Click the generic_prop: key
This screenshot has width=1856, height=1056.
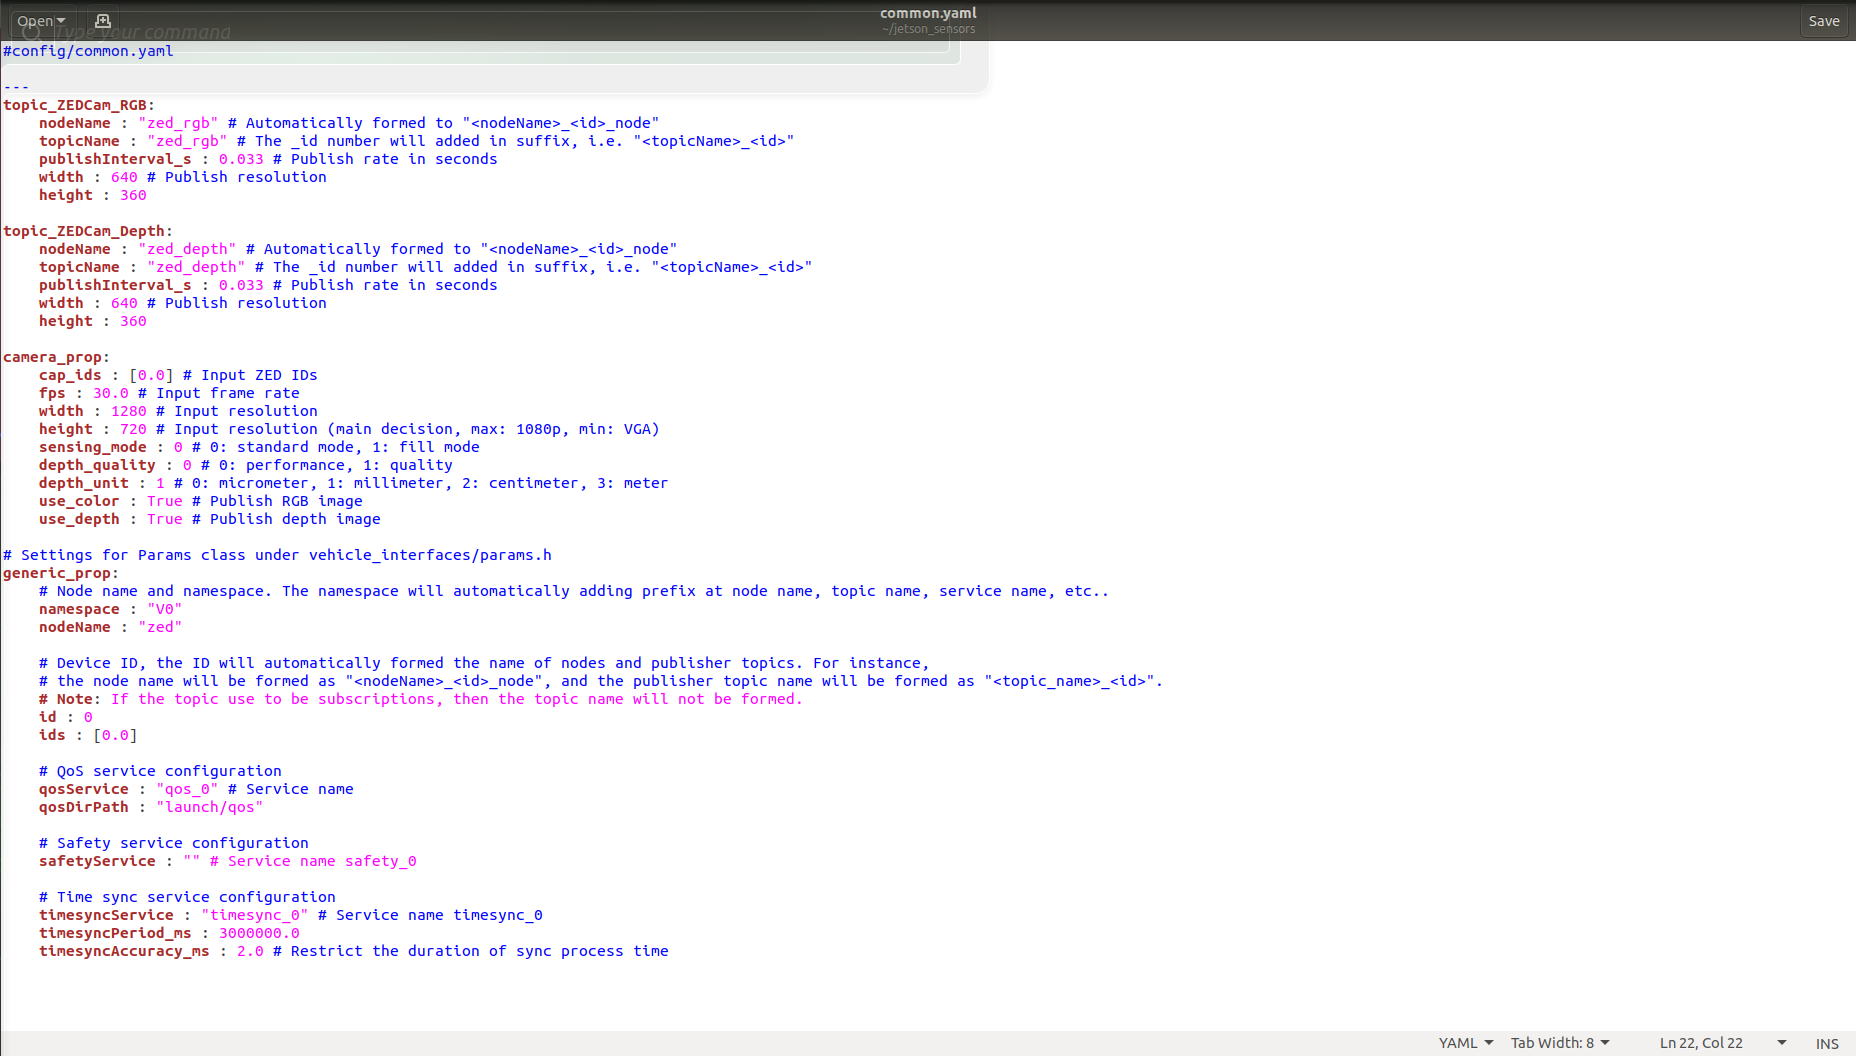[x=61, y=573]
